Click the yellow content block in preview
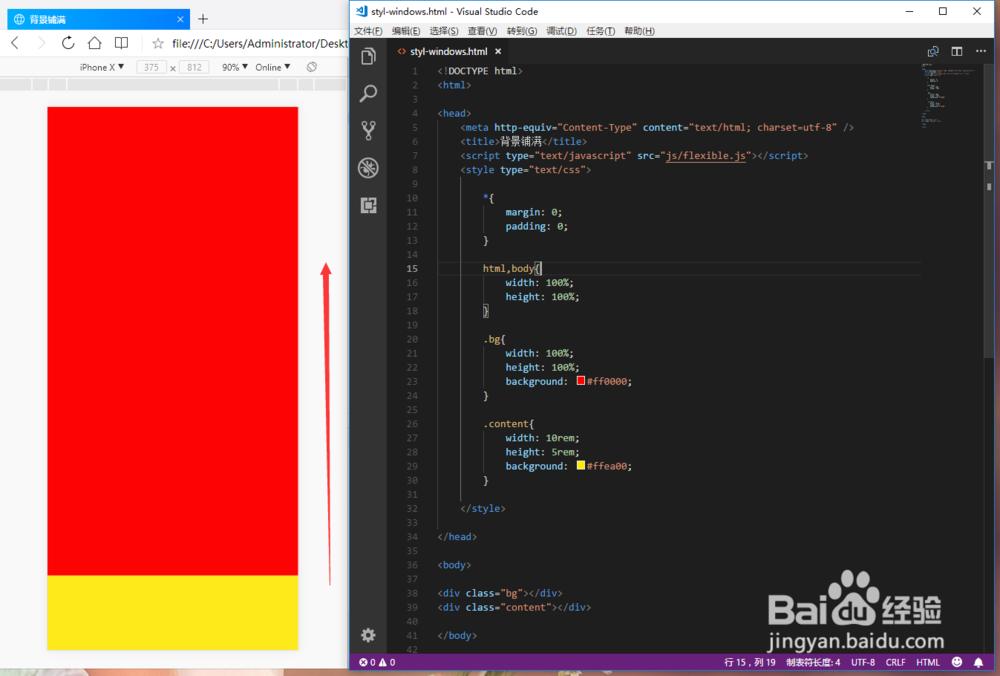The width and height of the screenshot is (1000, 676). (x=172, y=612)
